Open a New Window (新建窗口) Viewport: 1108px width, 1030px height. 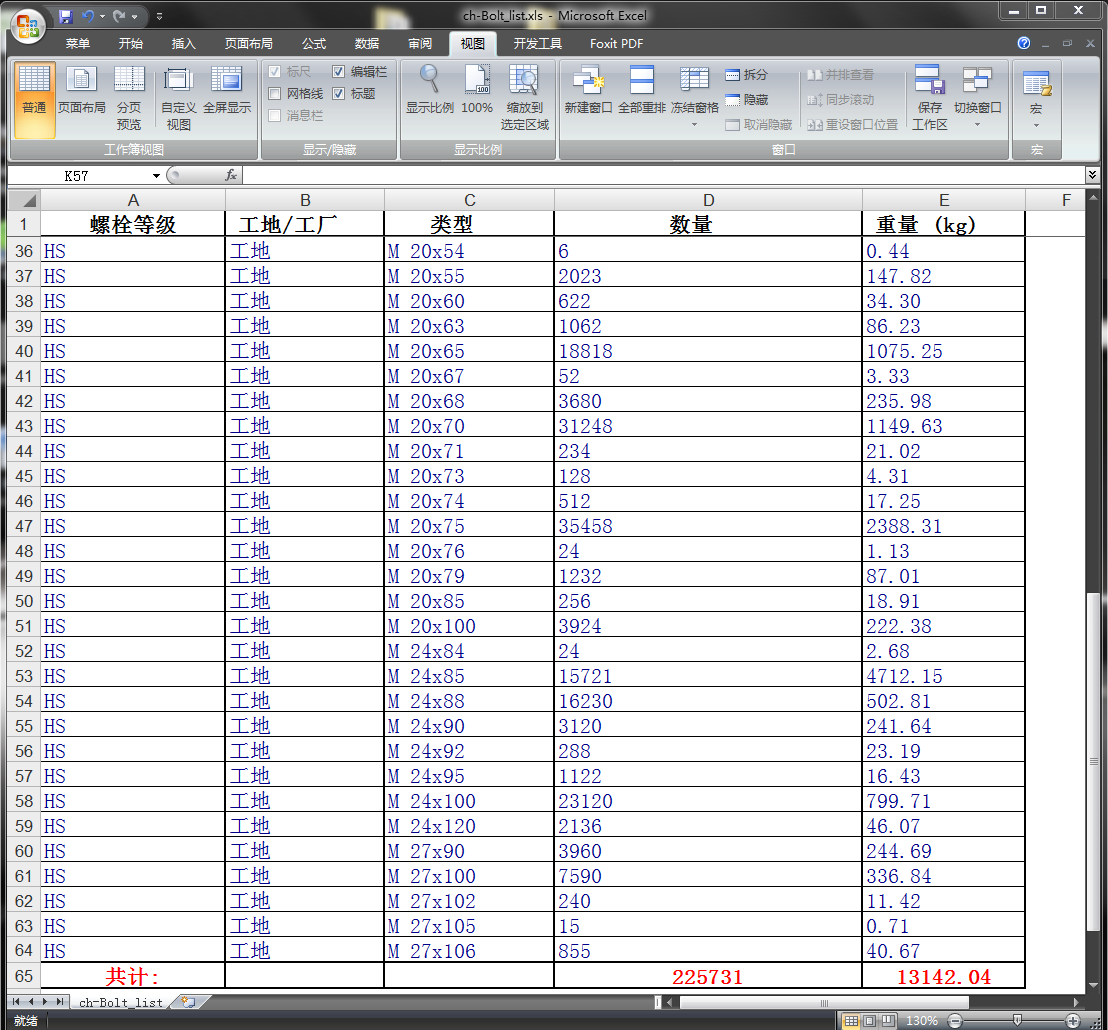tap(588, 90)
